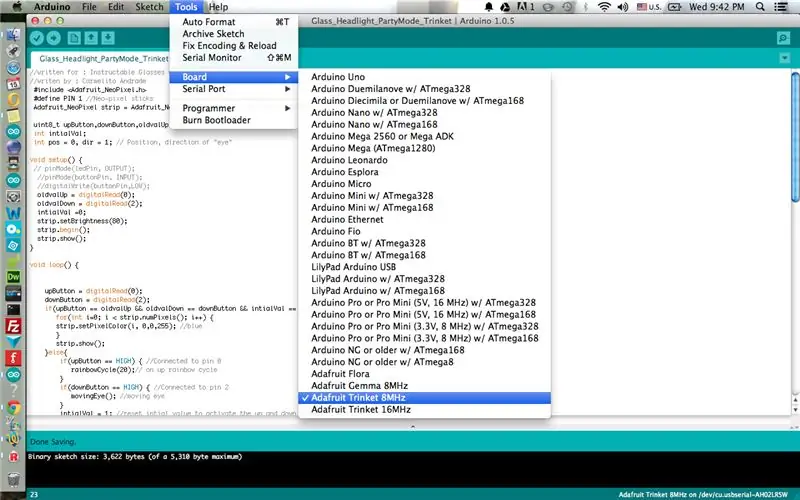
Task: Choose Arduino Mega 2560 or Mega ADK
Action: click(424, 136)
